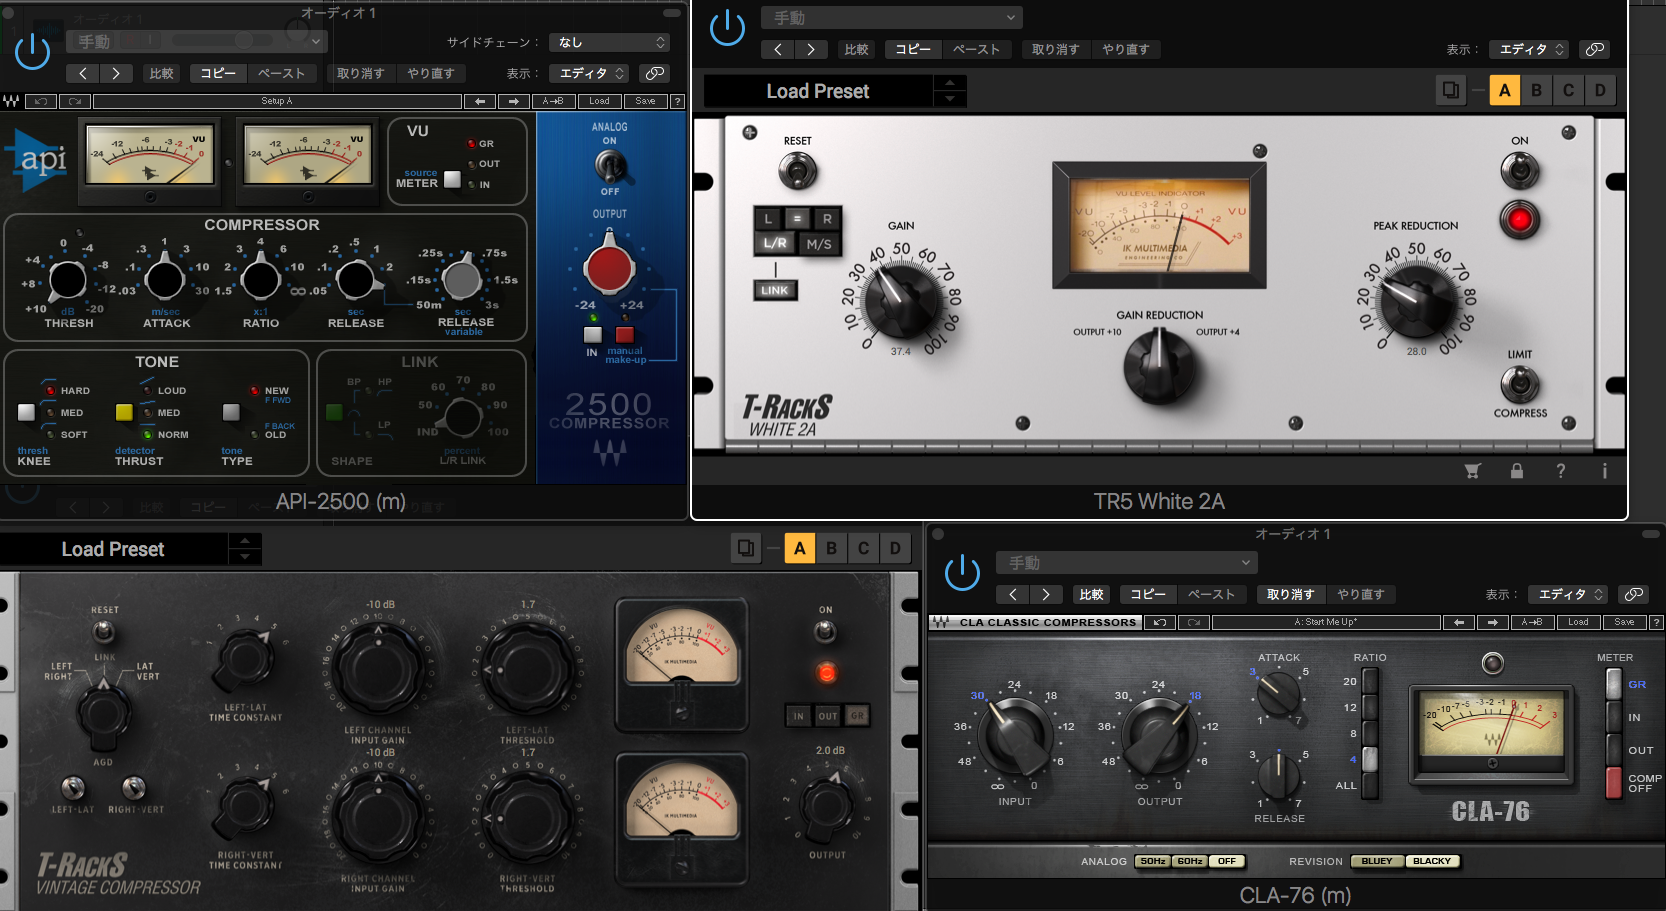Click link icon in White 2A header
1666x911 pixels.
pos(1594,49)
